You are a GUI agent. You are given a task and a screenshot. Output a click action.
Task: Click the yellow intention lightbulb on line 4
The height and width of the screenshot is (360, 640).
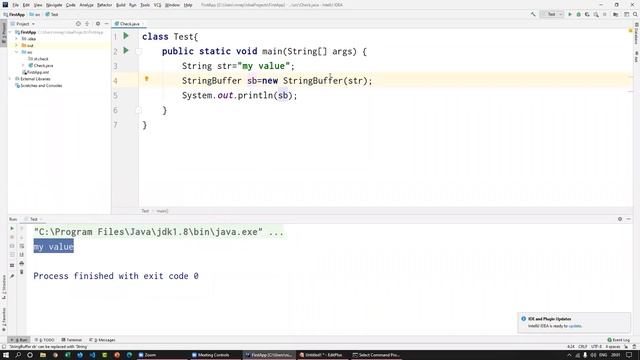click(x=147, y=79)
